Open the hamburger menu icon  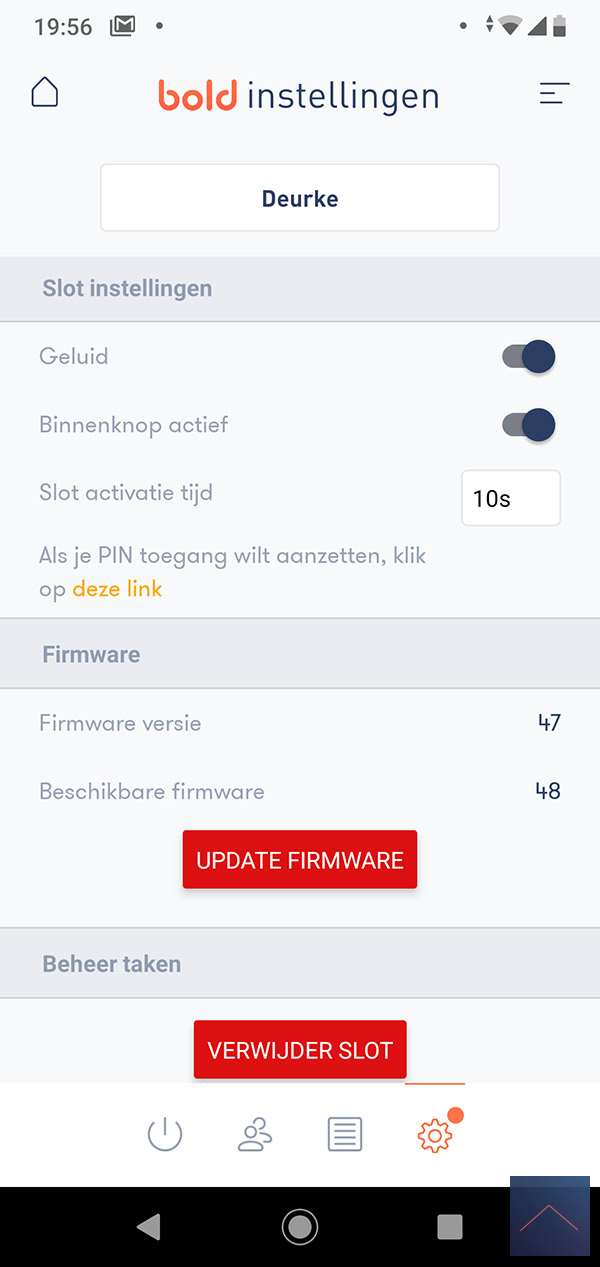[x=554, y=94]
